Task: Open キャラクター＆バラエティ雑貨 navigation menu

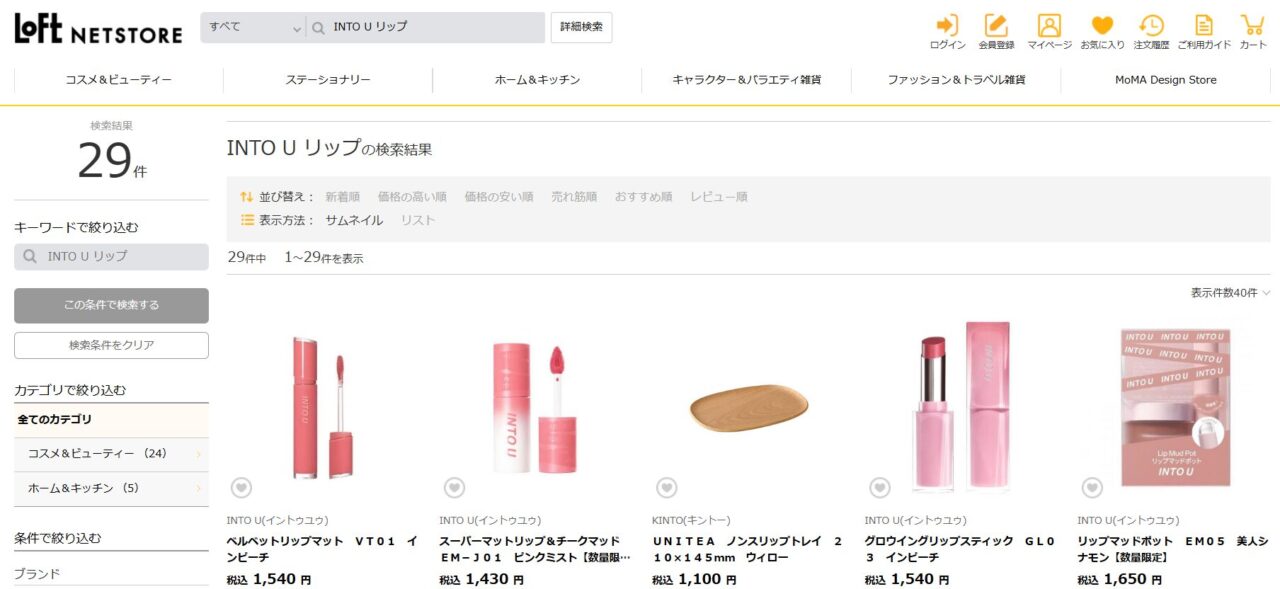Action: [747, 80]
